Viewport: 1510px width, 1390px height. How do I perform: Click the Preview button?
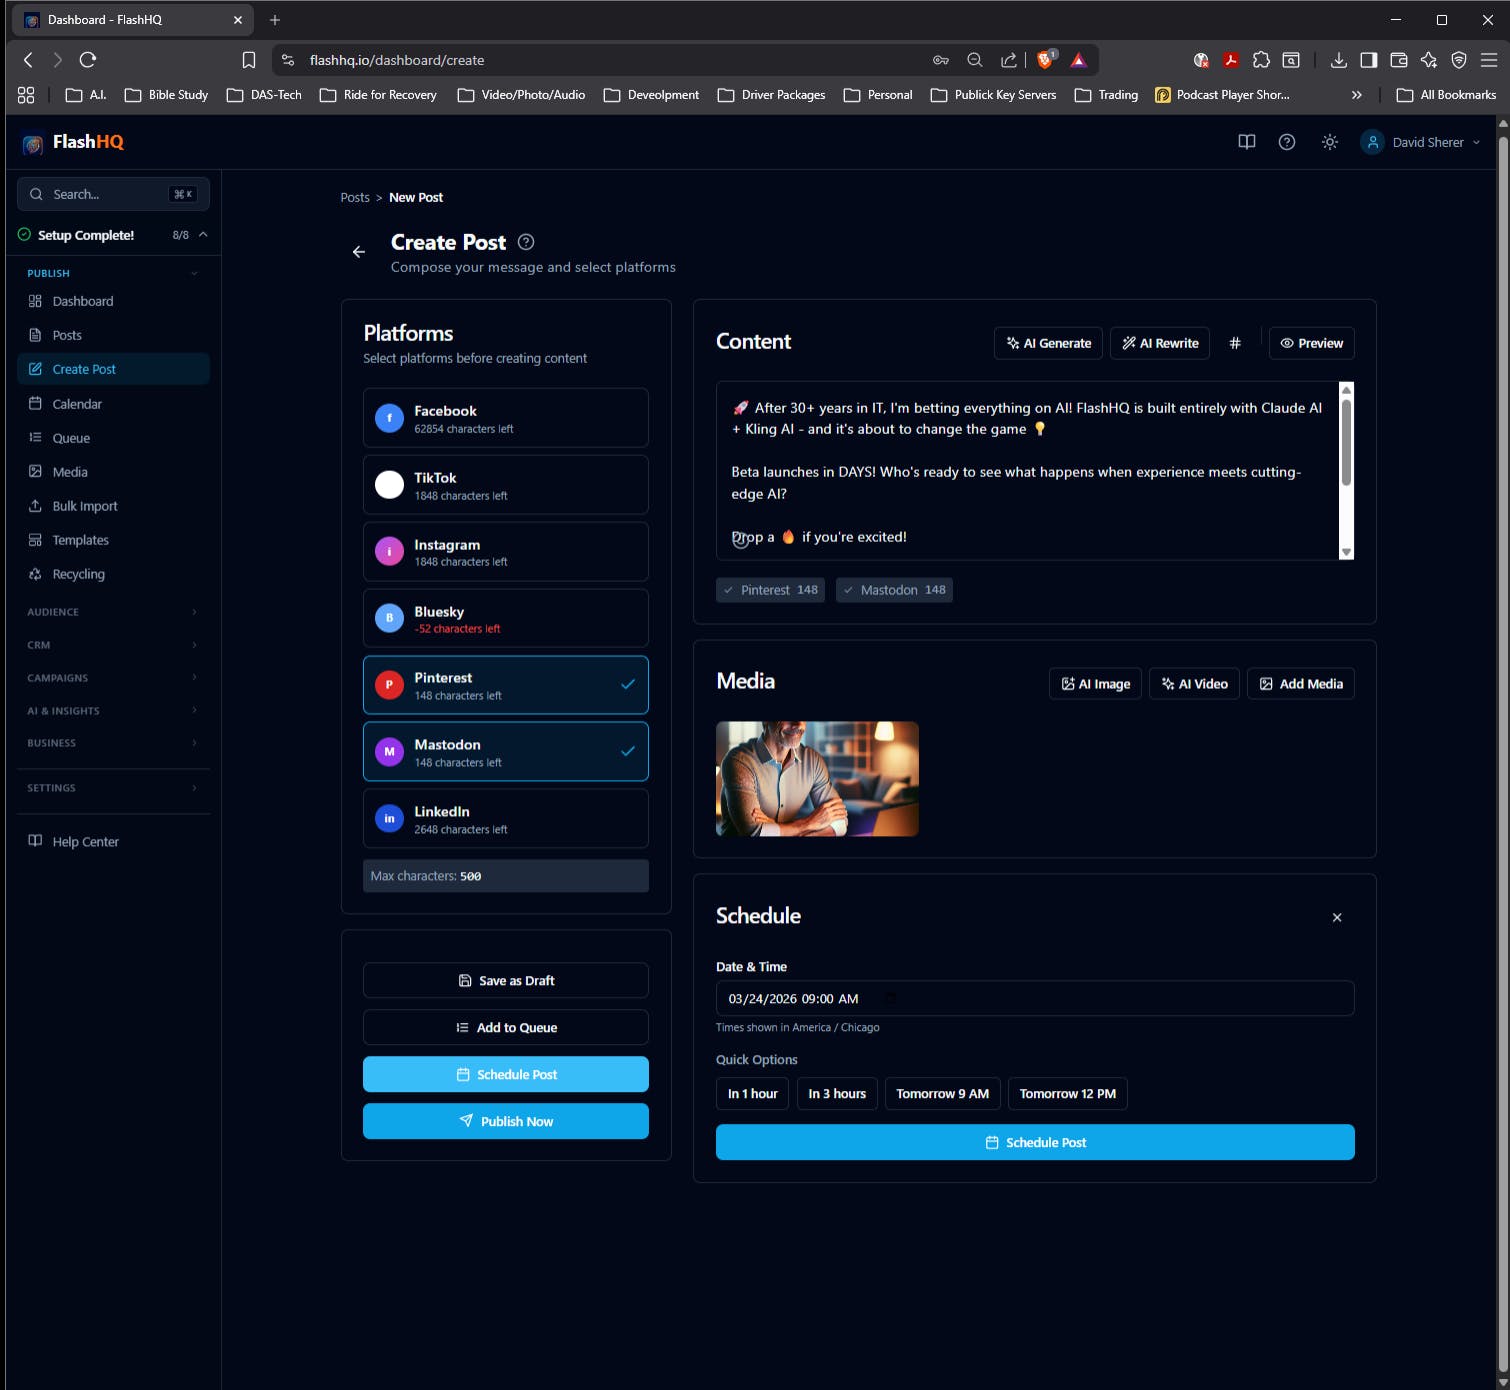[1312, 343]
